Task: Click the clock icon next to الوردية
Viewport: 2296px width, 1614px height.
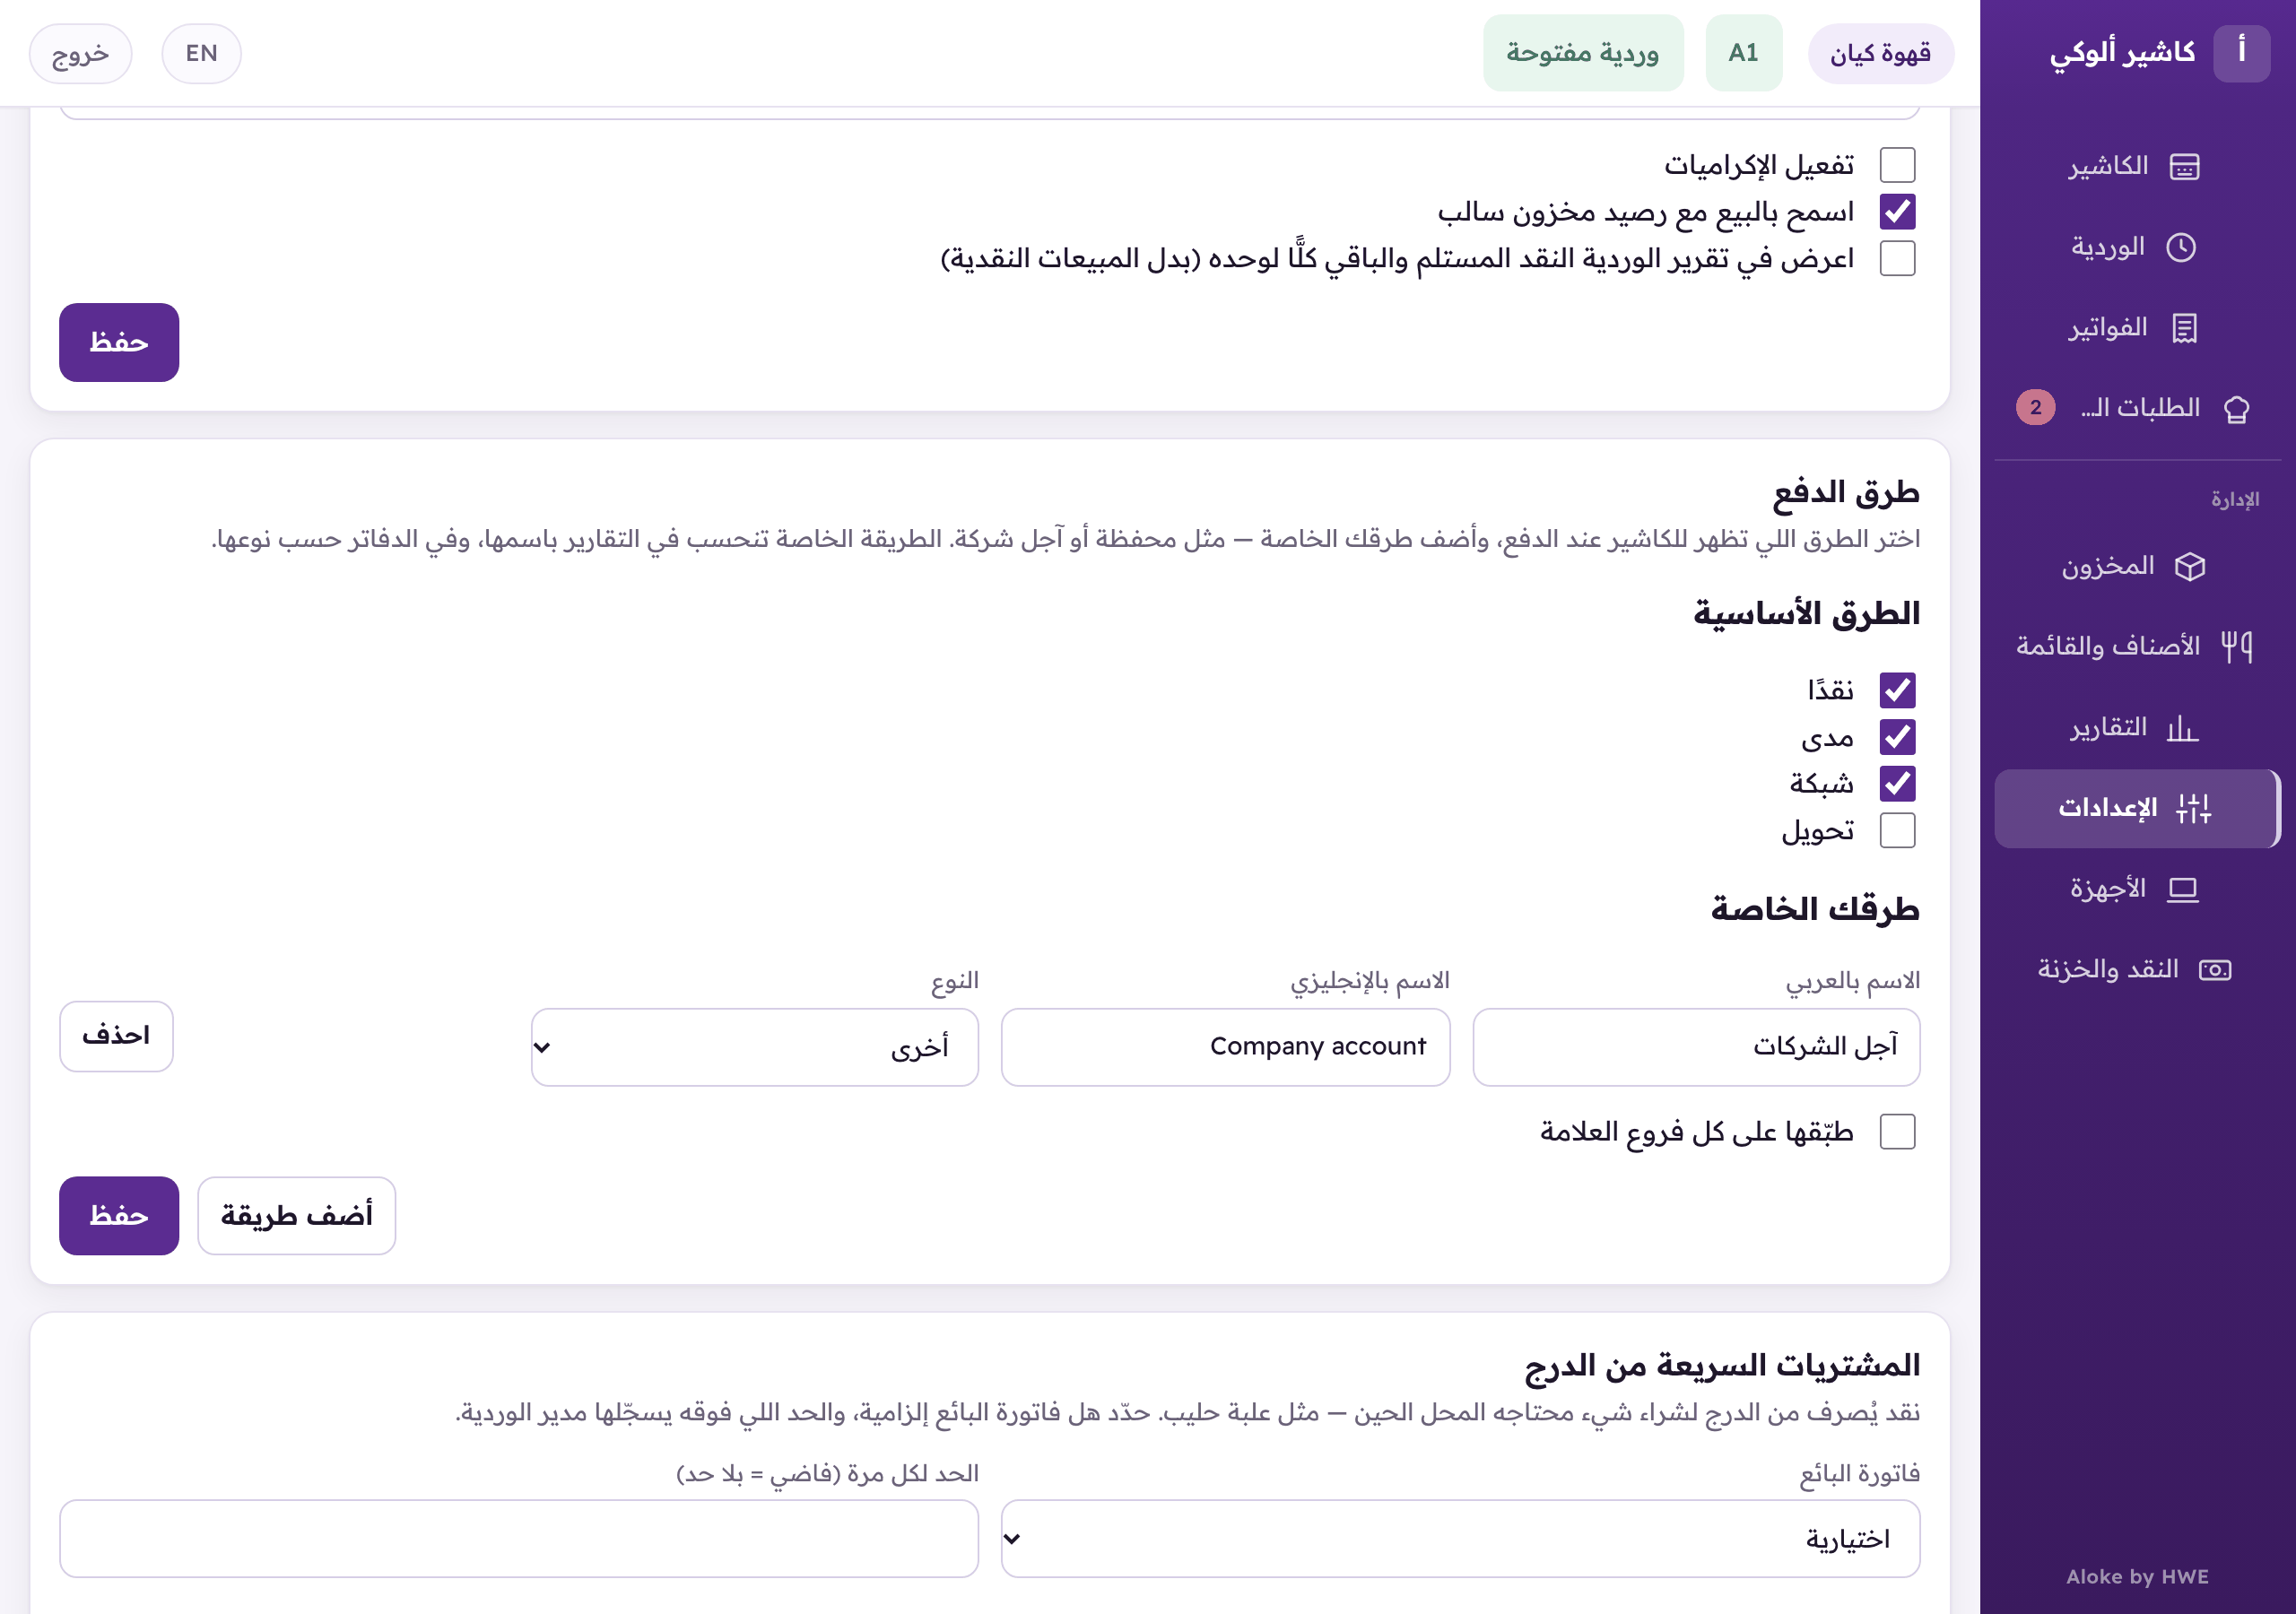Action: [x=2181, y=247]
